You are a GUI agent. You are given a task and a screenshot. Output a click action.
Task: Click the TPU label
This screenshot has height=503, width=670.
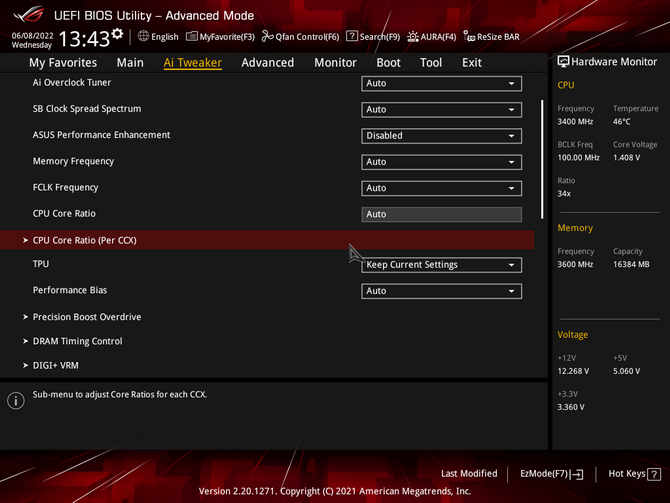coord(41,264)
